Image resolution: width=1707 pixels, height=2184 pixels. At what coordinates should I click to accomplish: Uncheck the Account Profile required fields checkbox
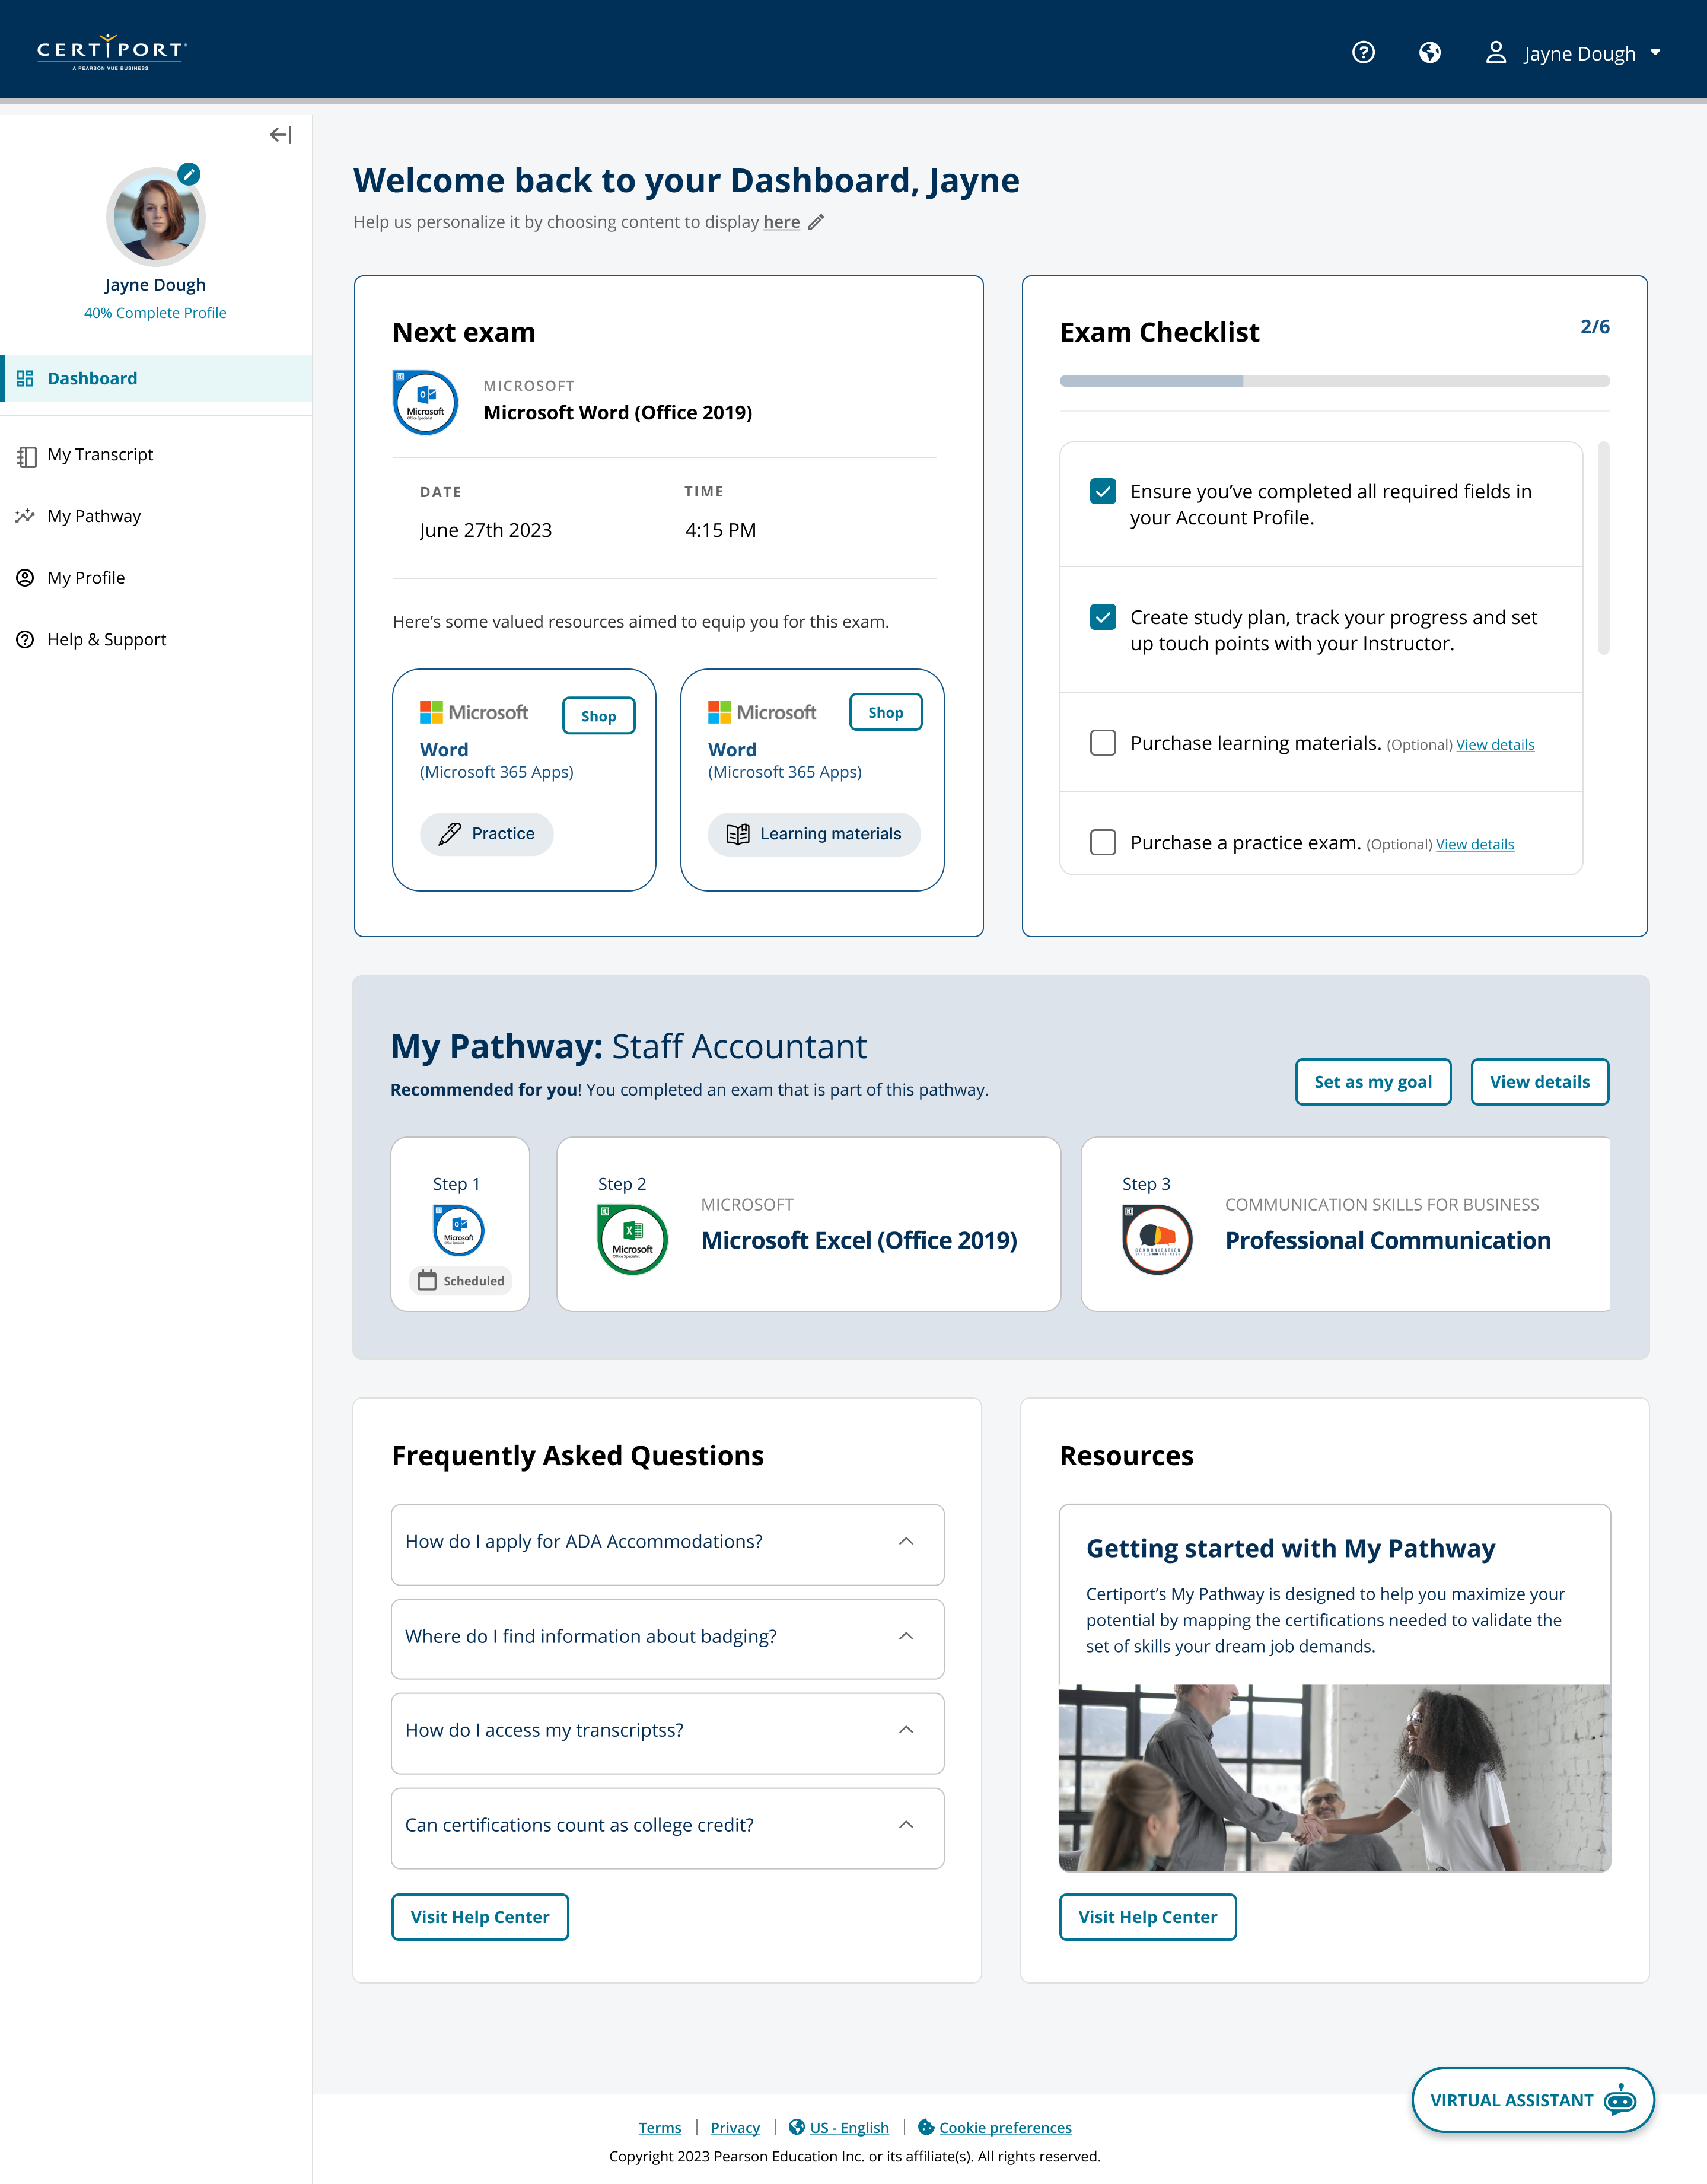point(1103,491)
